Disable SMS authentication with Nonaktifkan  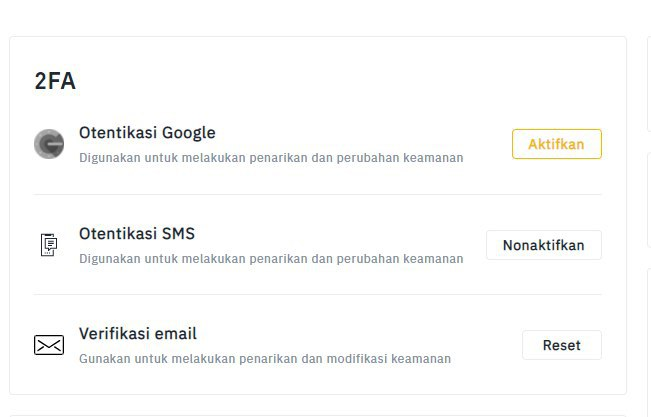pyautogui.click(x=543, y=245)
